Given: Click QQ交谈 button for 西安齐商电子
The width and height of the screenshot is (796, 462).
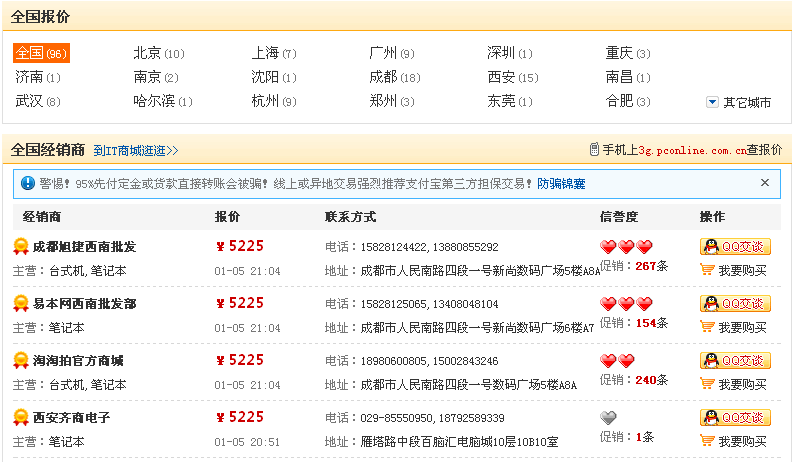Looking at the screenshot, I should pos(735,418).
